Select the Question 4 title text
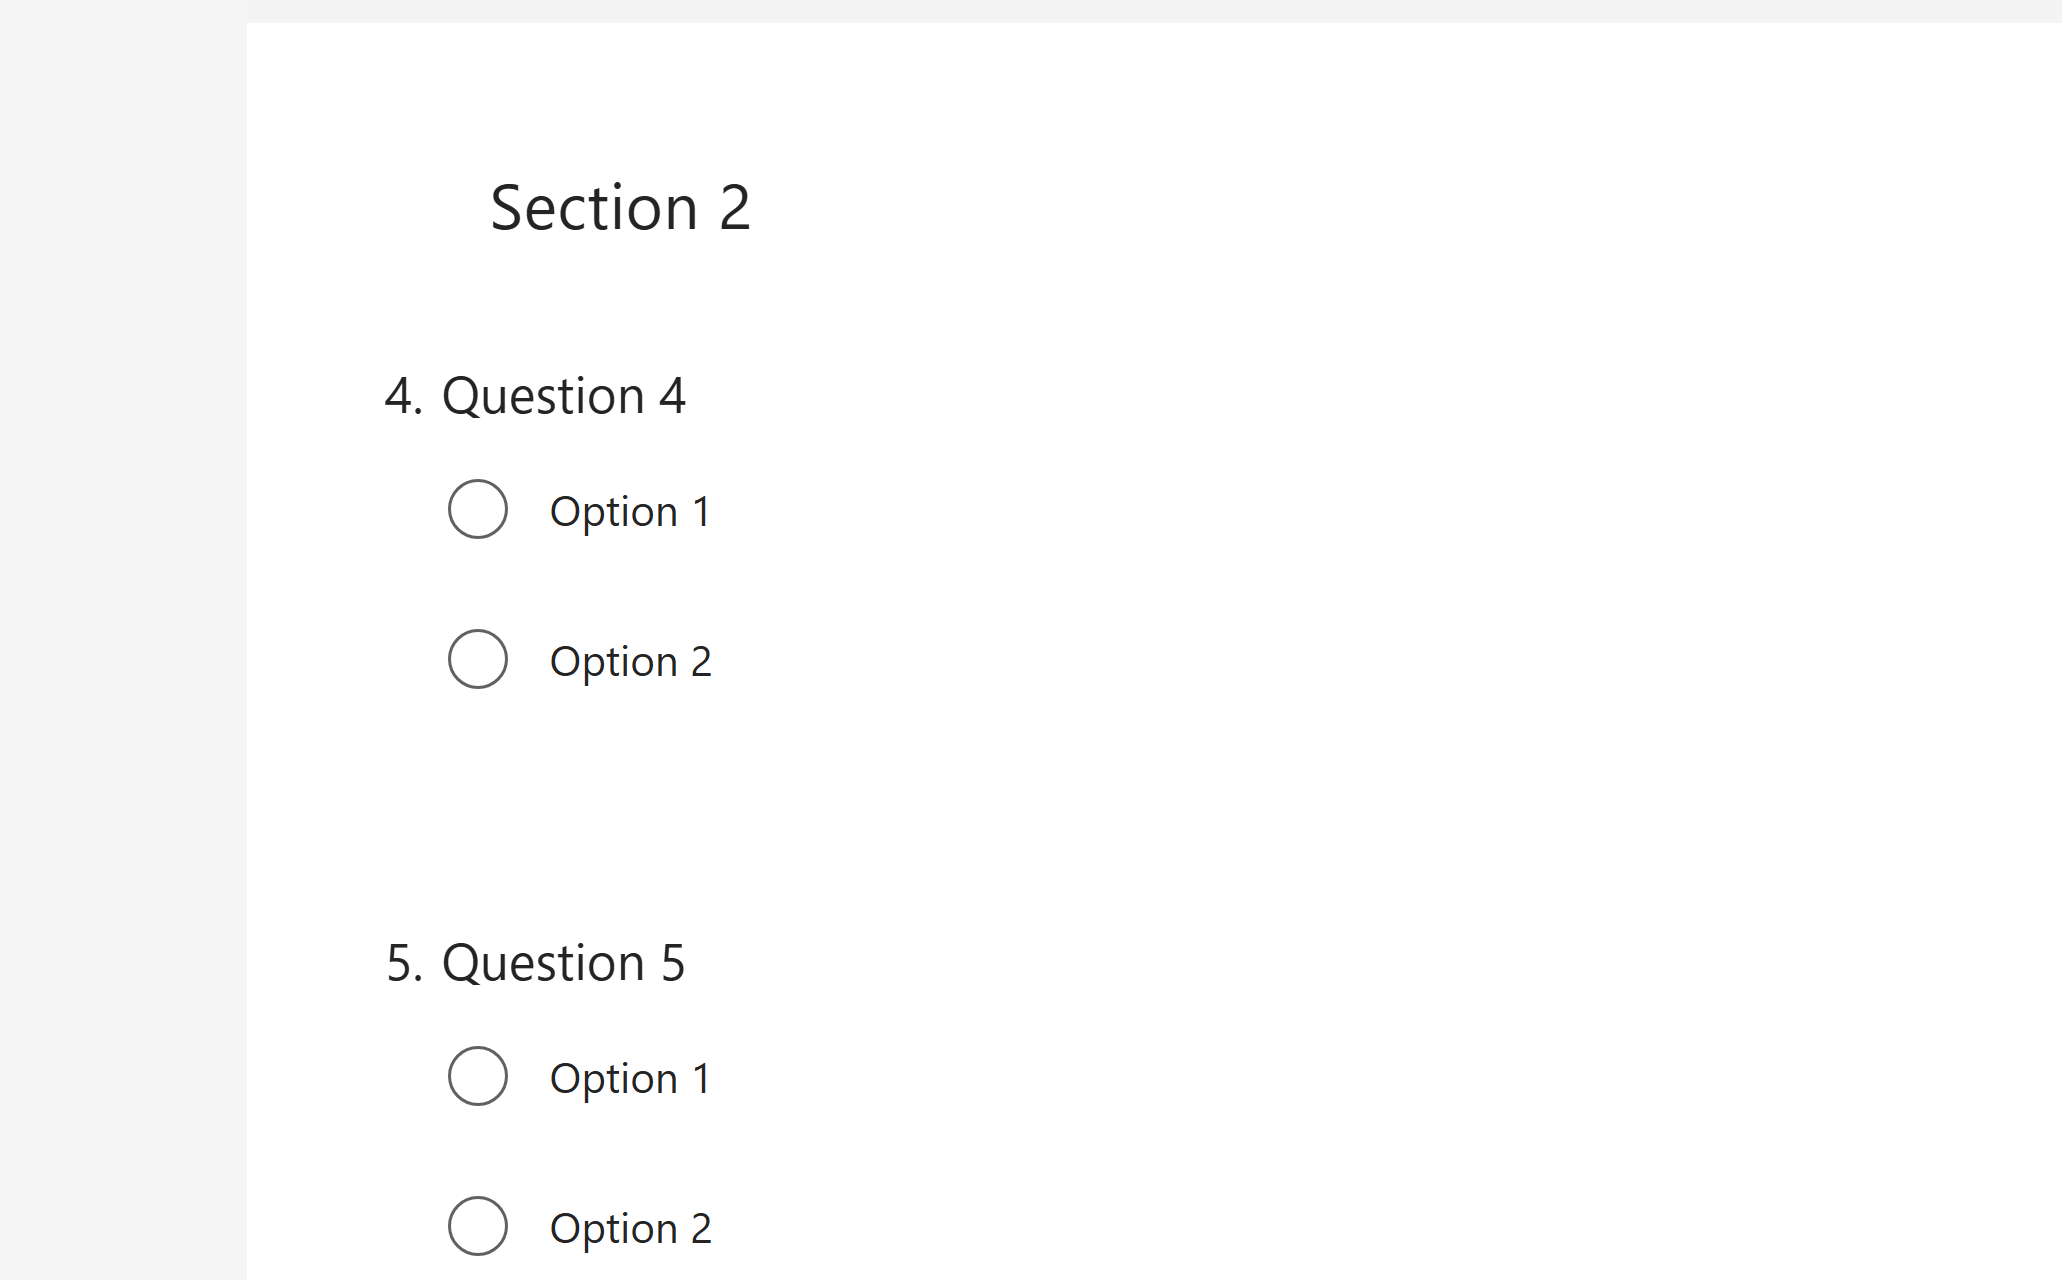 [x=565, y=395]
